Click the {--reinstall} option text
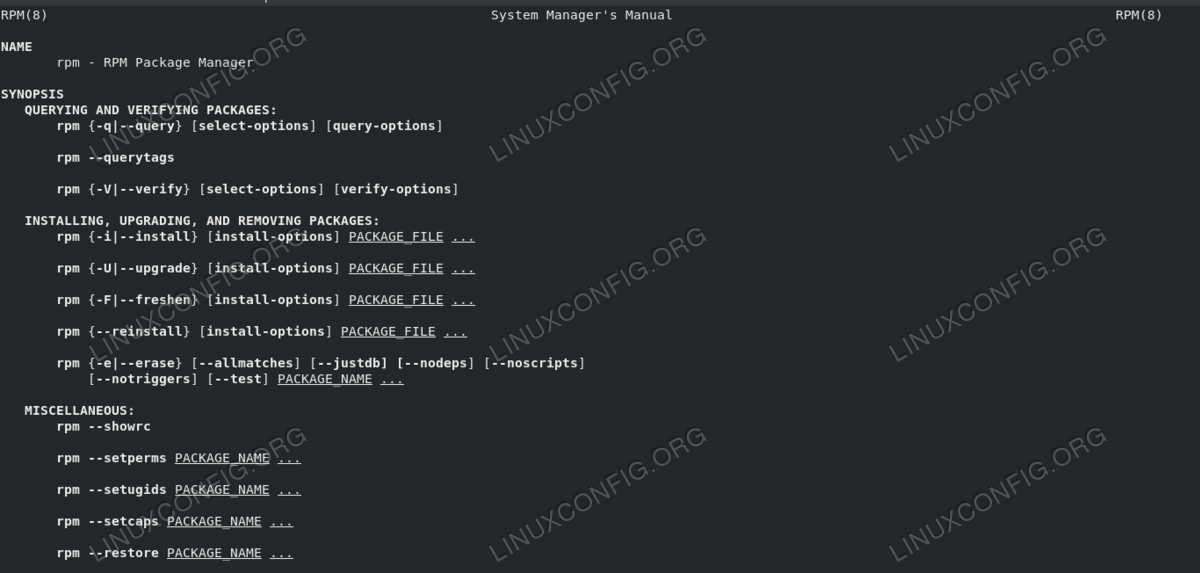 139,331
